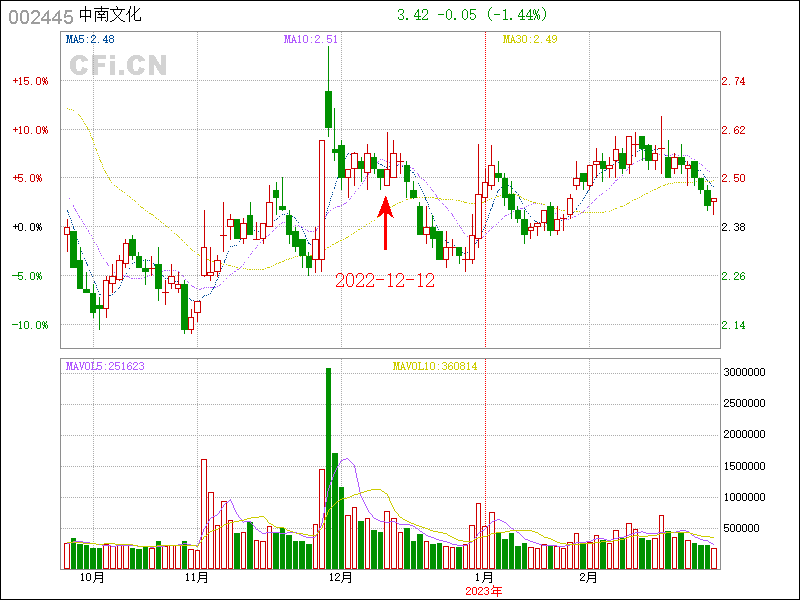This screenshot has width=800, height=600.
Task: Jump to the 11月 time axis label
Action: [x=197, y=577]
